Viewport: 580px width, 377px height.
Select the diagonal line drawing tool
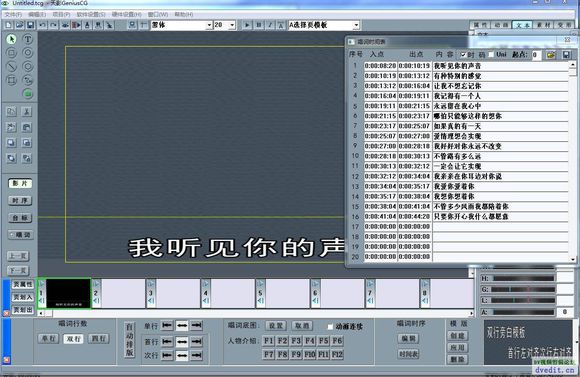11,67
